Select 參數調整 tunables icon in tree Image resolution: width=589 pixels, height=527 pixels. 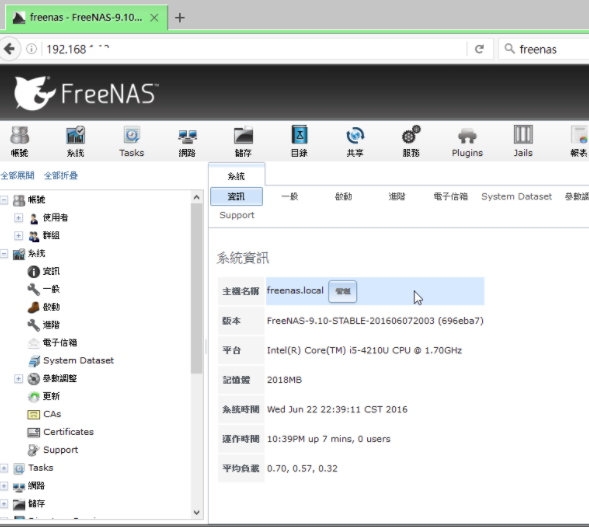pos(33,379)
